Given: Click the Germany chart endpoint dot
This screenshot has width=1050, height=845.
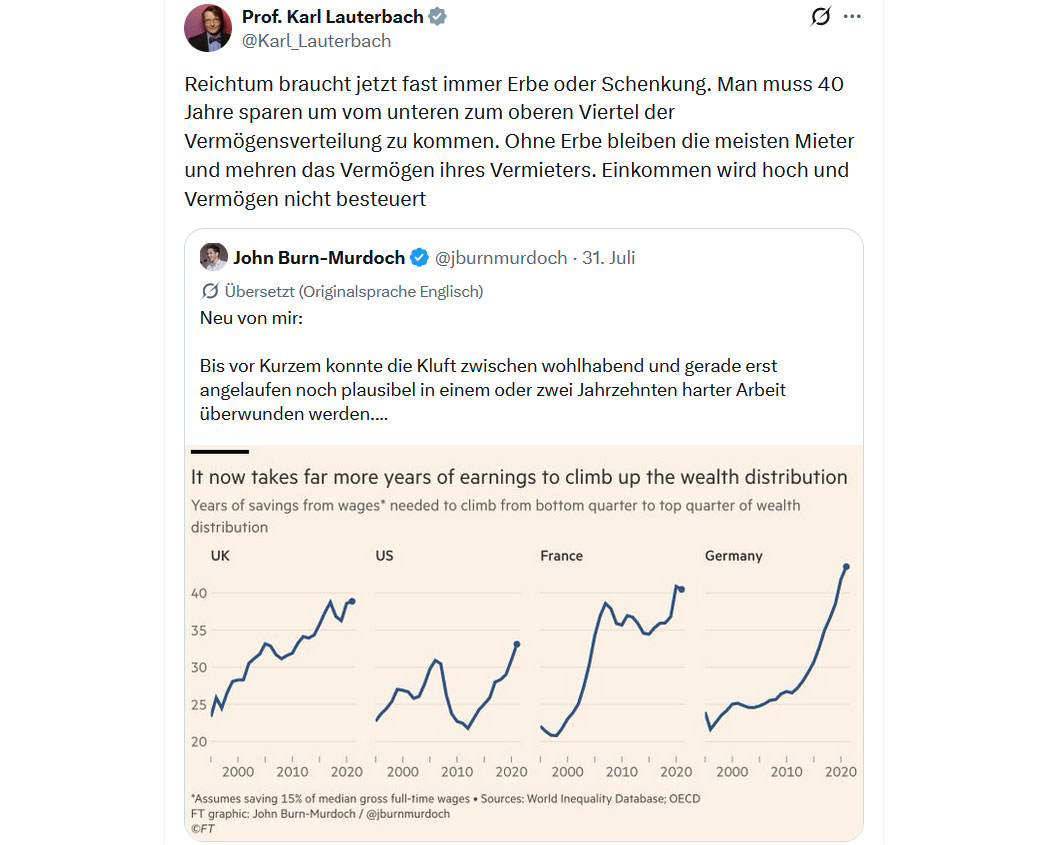Looking at the screenshot, I should click(x=846, y=567).
